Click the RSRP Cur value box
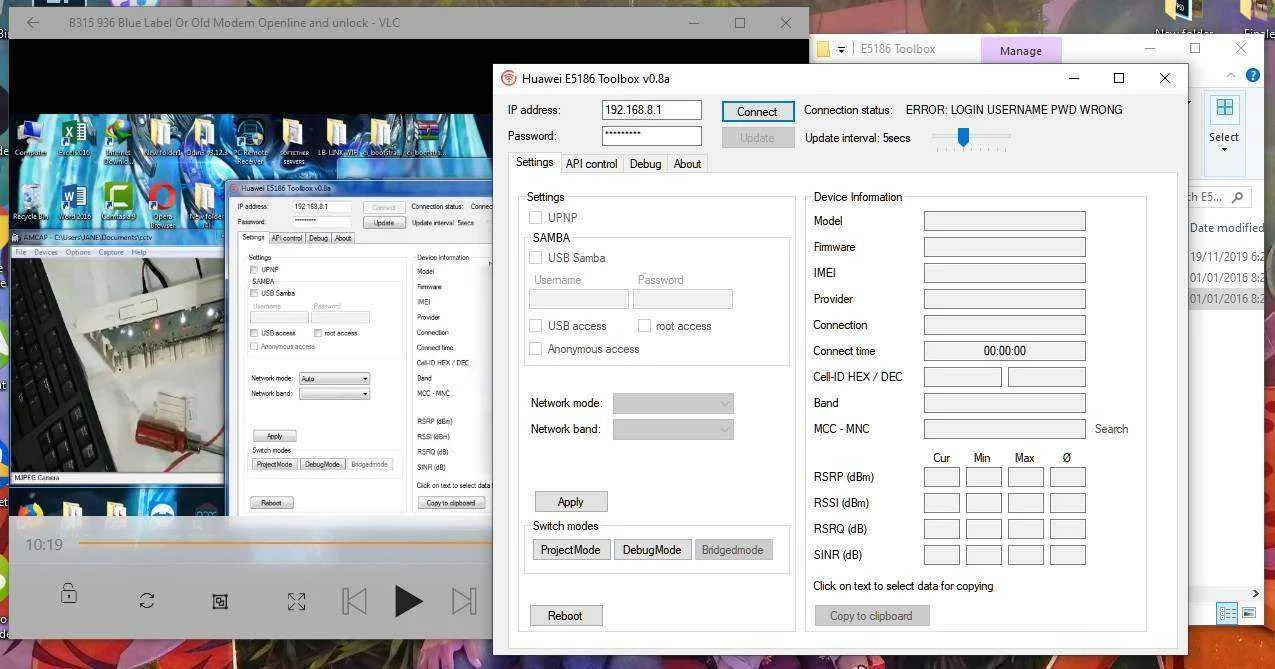 coord(941,477)
